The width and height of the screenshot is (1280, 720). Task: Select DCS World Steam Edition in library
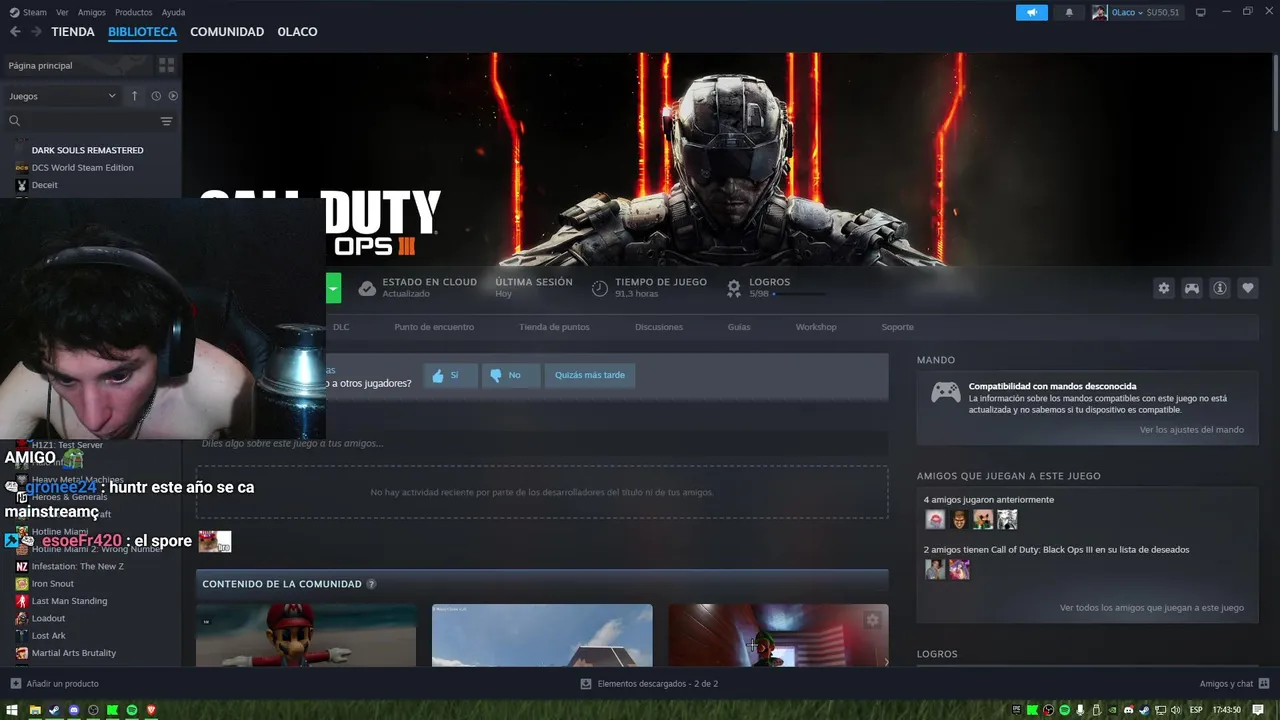pyautogui.click(x=82, y=168)
